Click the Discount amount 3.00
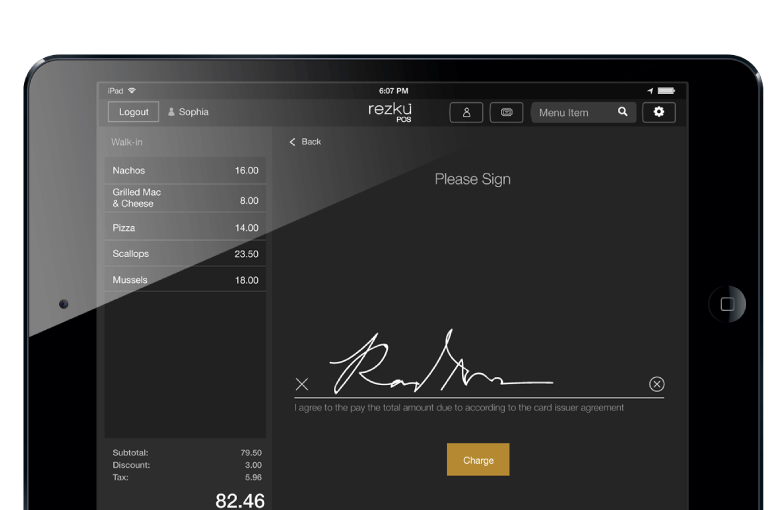This screenshot has width=782, height=510. point(253,465)
